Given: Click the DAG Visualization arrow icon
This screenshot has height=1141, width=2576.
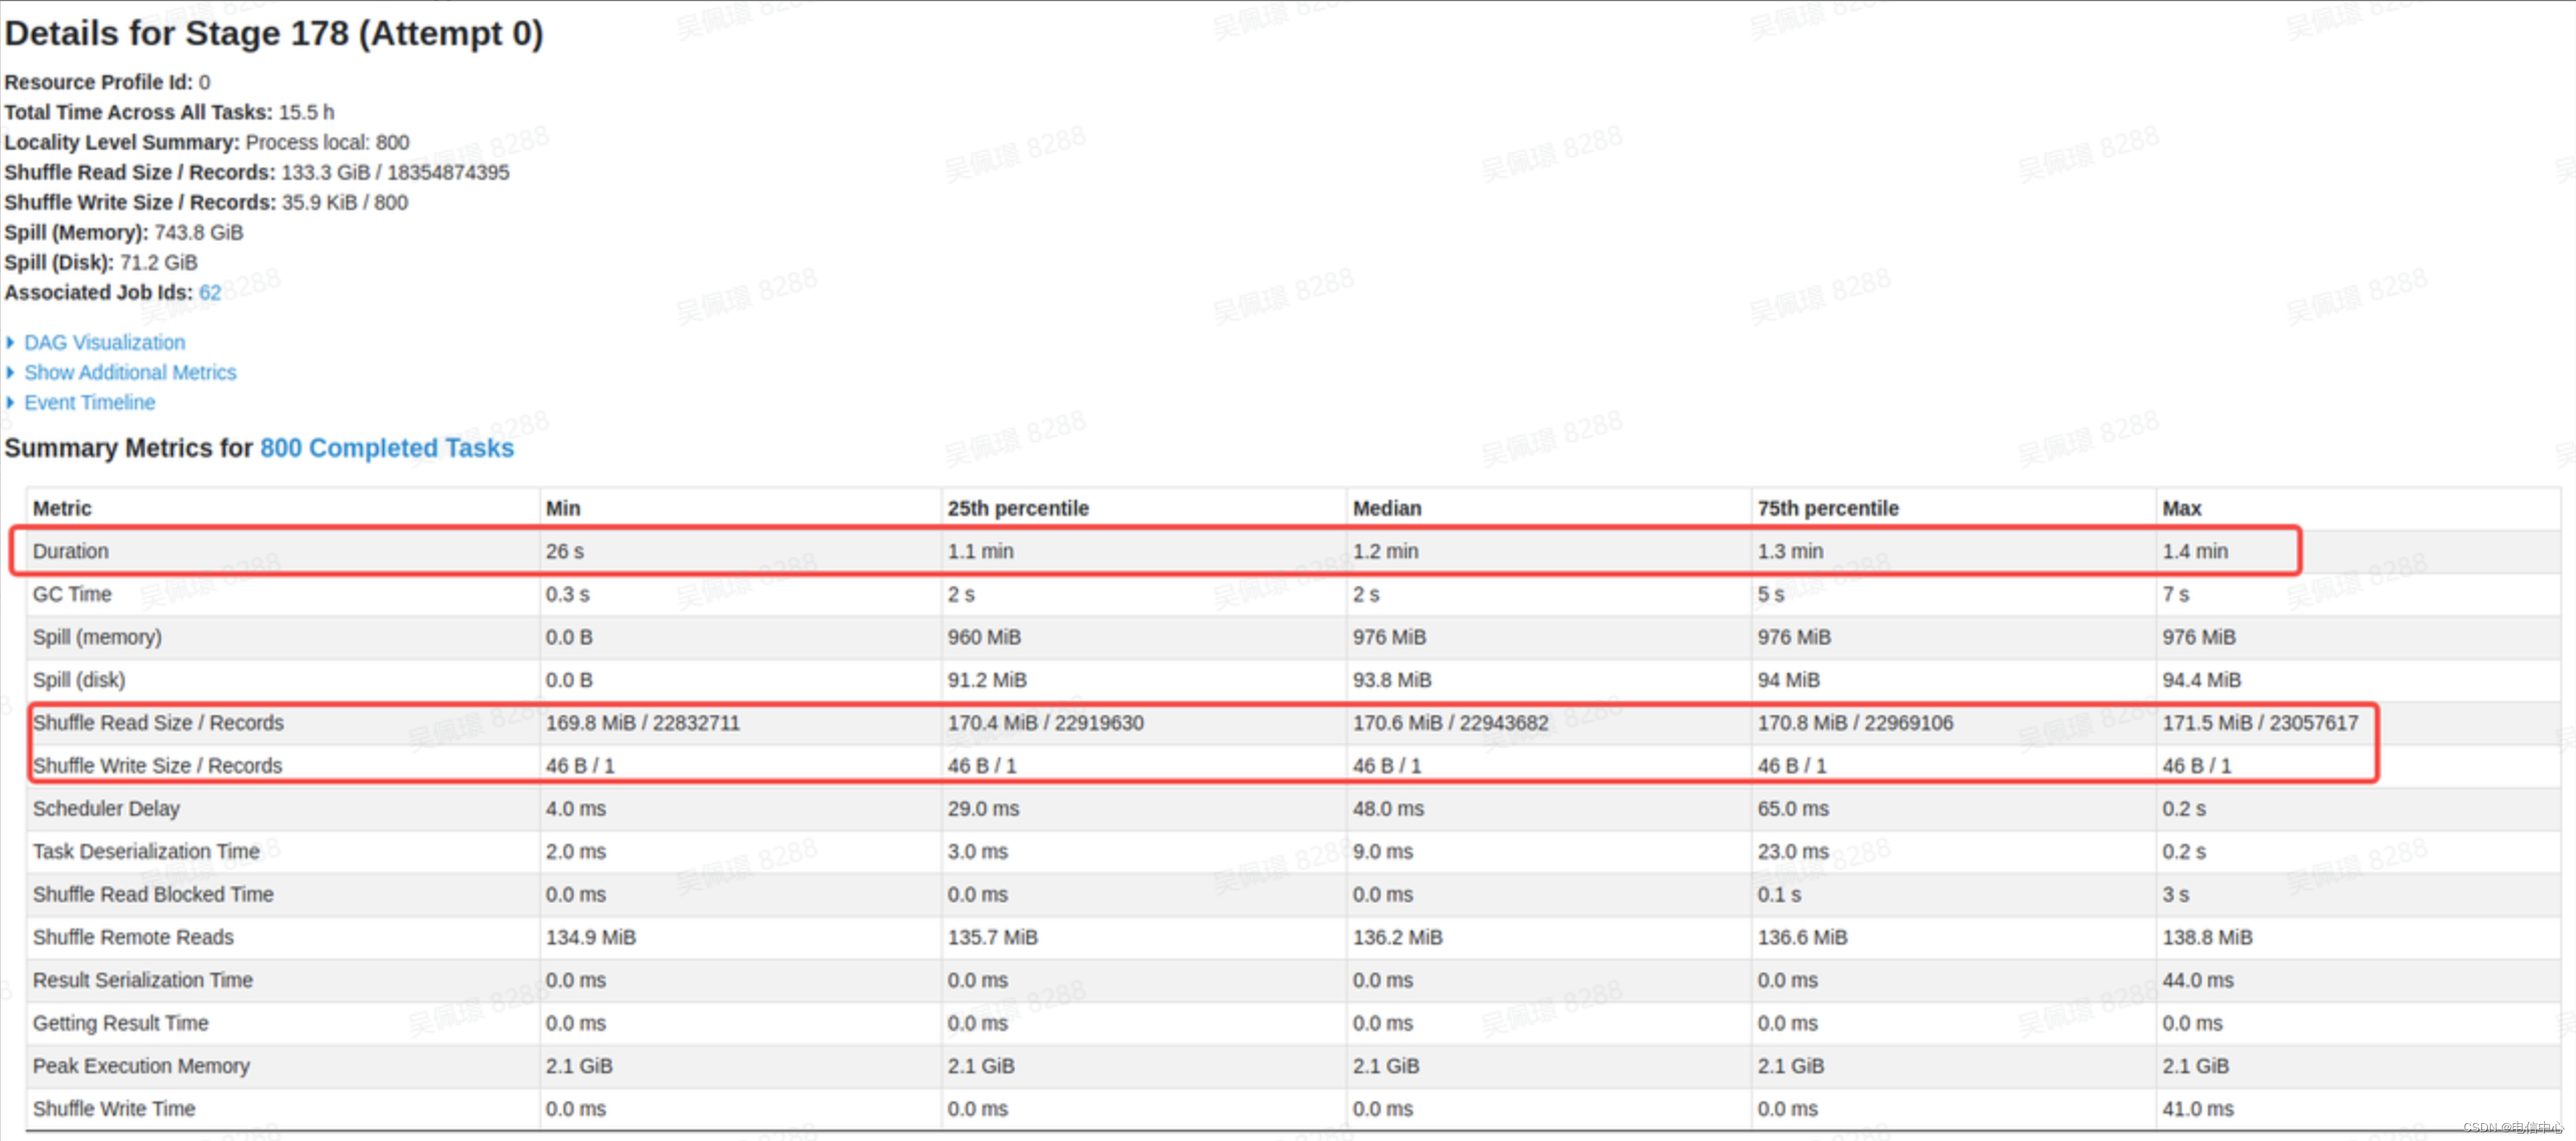Looking at the screenshot, I should 11,343.
